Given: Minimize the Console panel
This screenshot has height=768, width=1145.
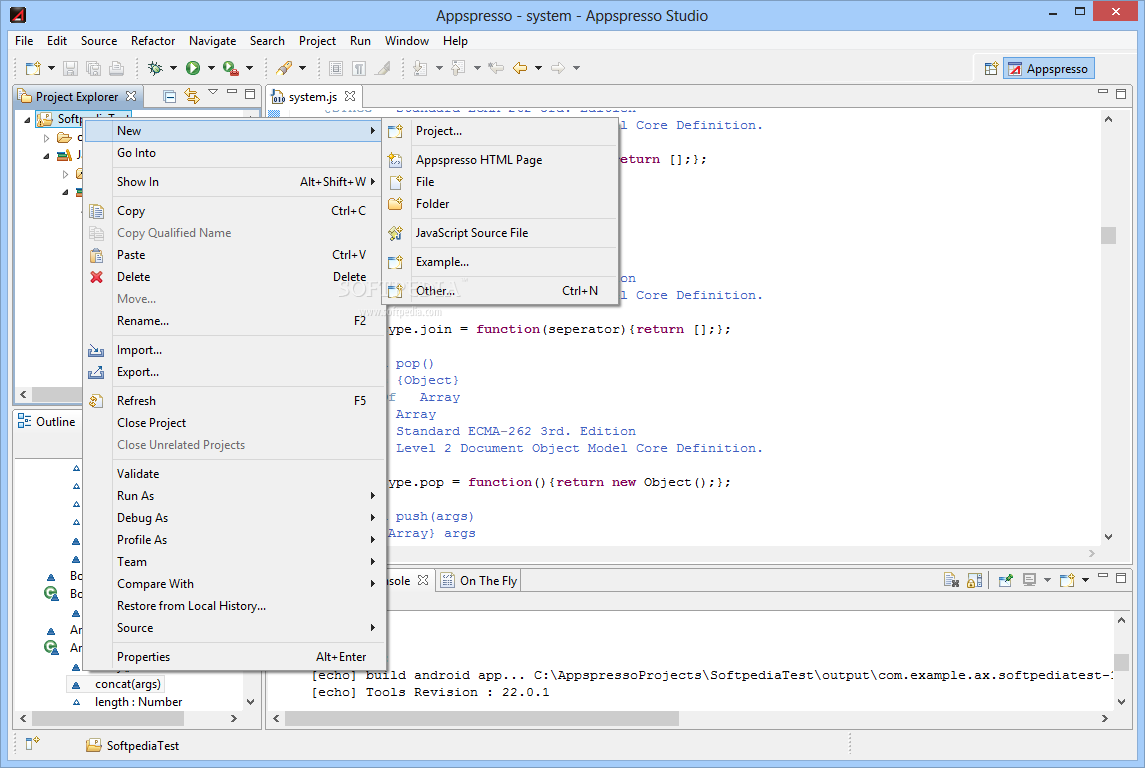Looking at the screenshot, I should [1103, 577].
